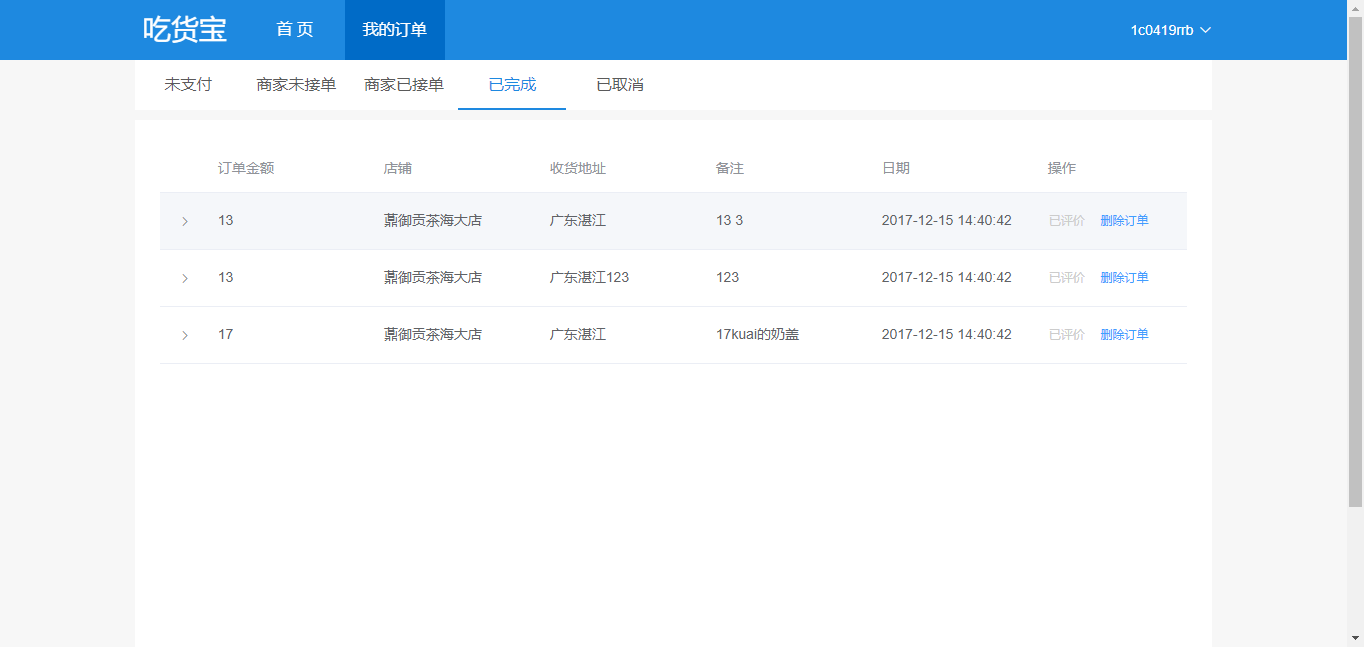1364x647 pixels.
Task: Click the date in the 广东湛江123 row
Action: pos(947,278)
